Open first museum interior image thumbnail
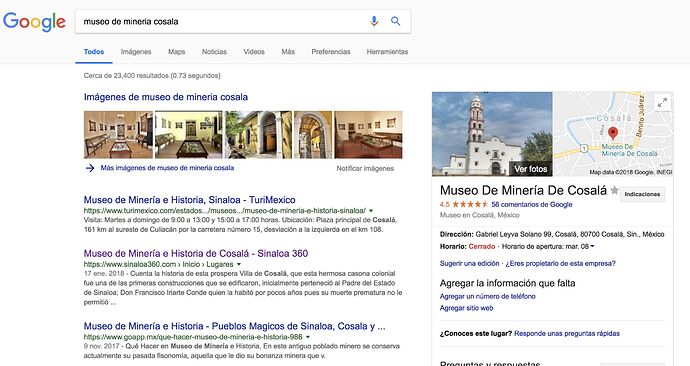690x366 pixels. coord(118,135)
